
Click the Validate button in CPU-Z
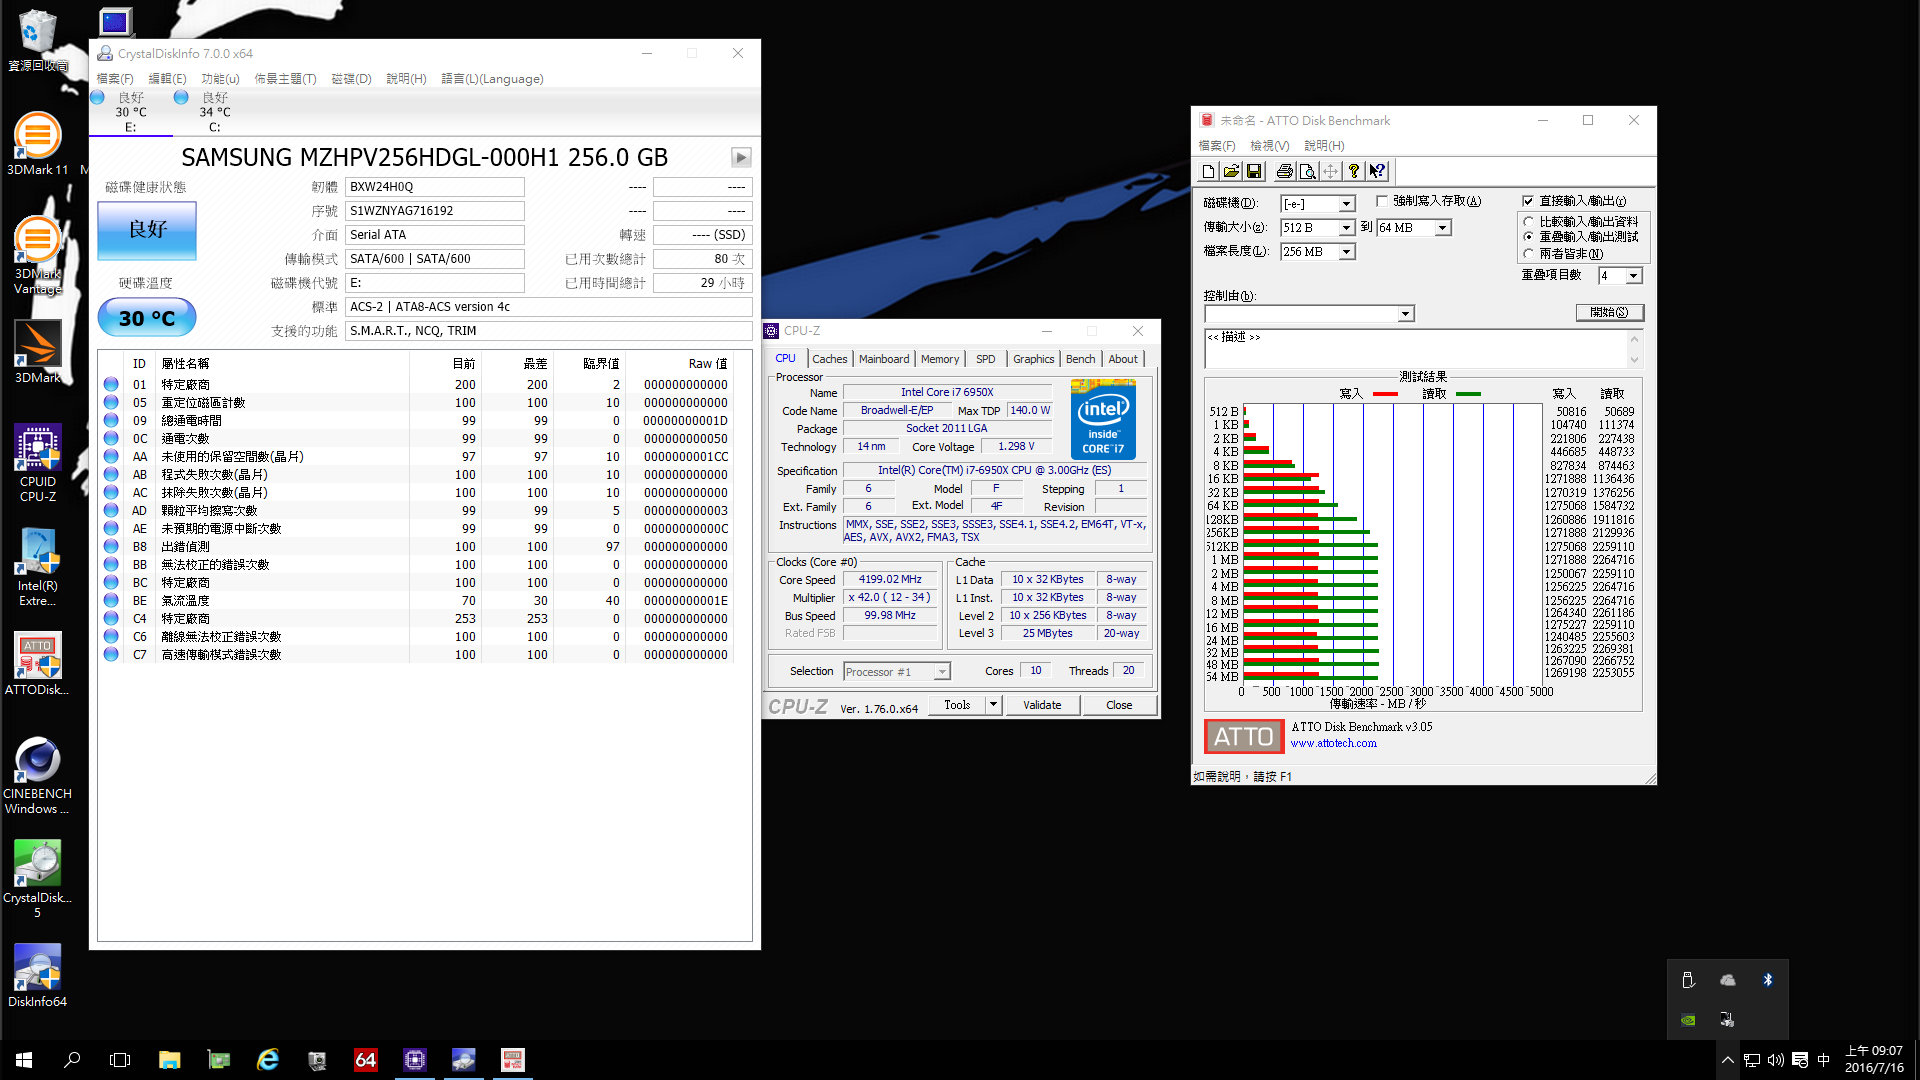coord(1042,705)
